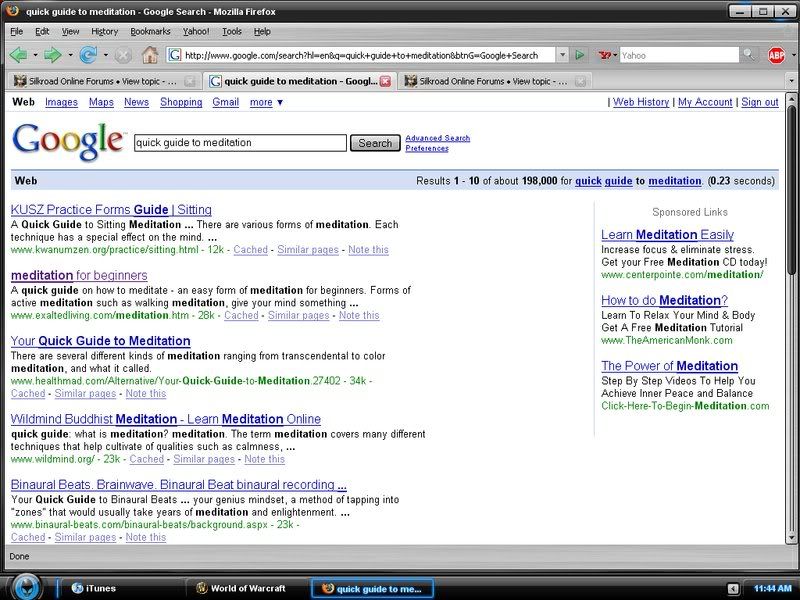Reload the page with the refresh icon
The width and height of the screenshot is (800, 600).
(x=88, y=54)
